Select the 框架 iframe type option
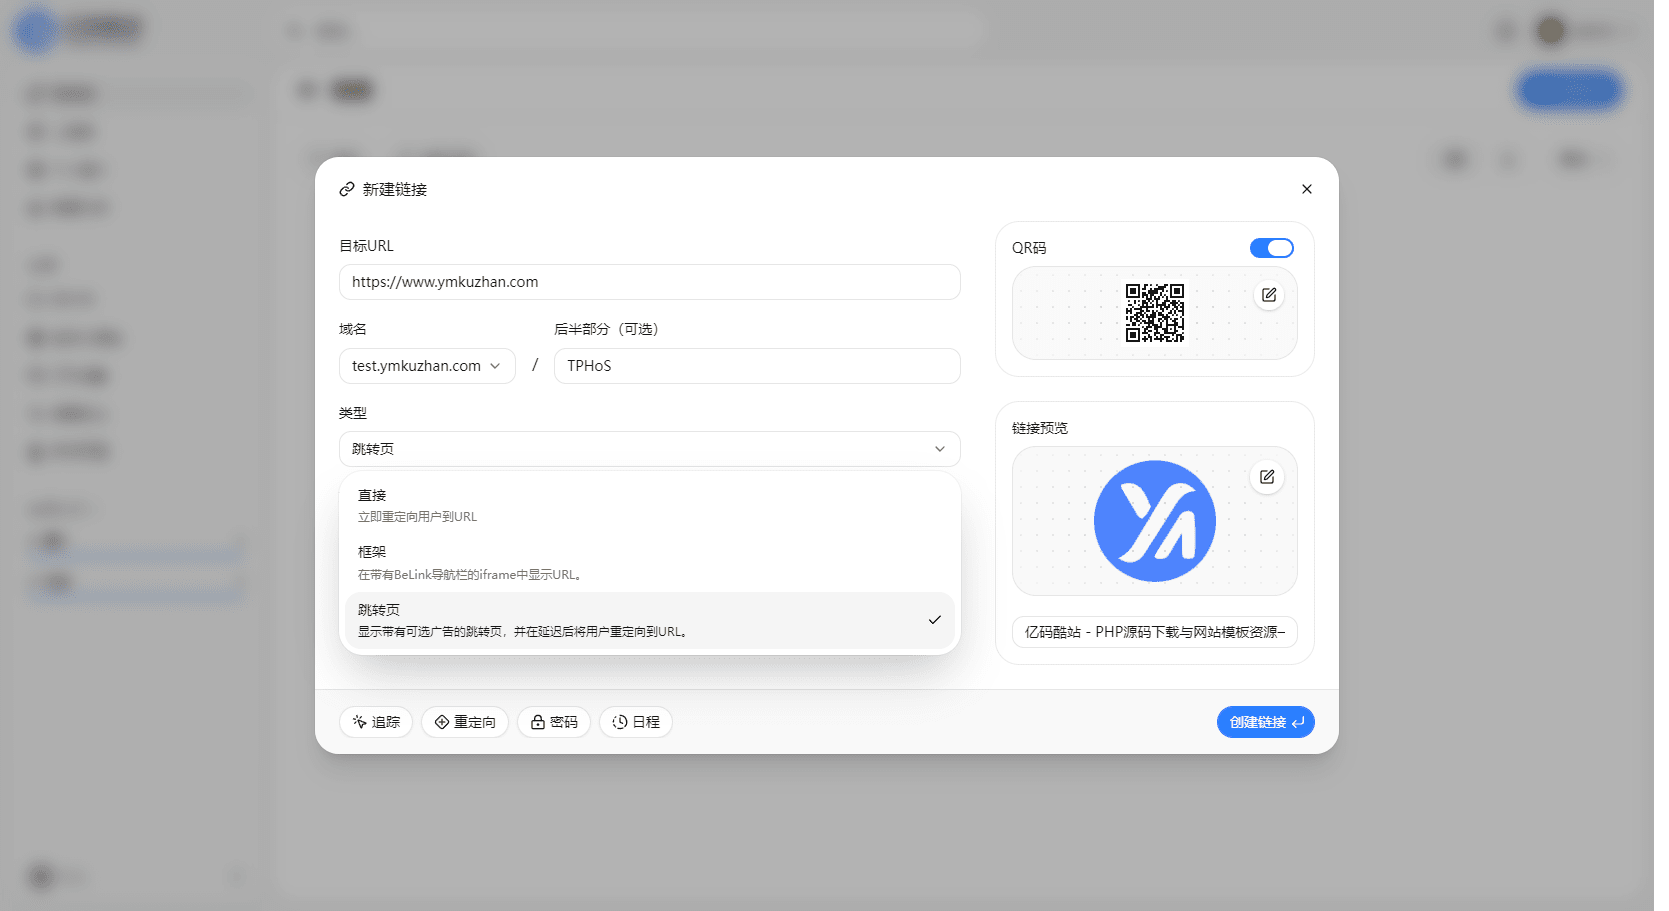 coord(650,563)
